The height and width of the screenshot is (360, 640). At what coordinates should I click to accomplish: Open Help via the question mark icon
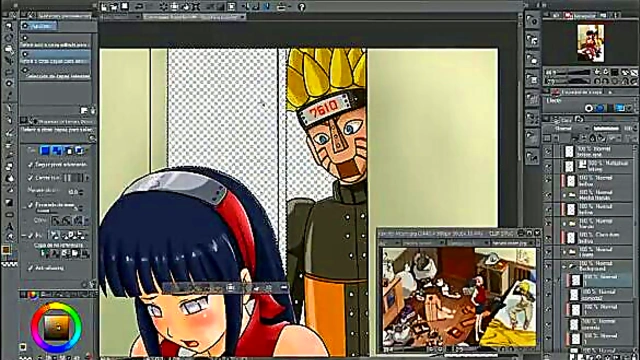(301, 7)
